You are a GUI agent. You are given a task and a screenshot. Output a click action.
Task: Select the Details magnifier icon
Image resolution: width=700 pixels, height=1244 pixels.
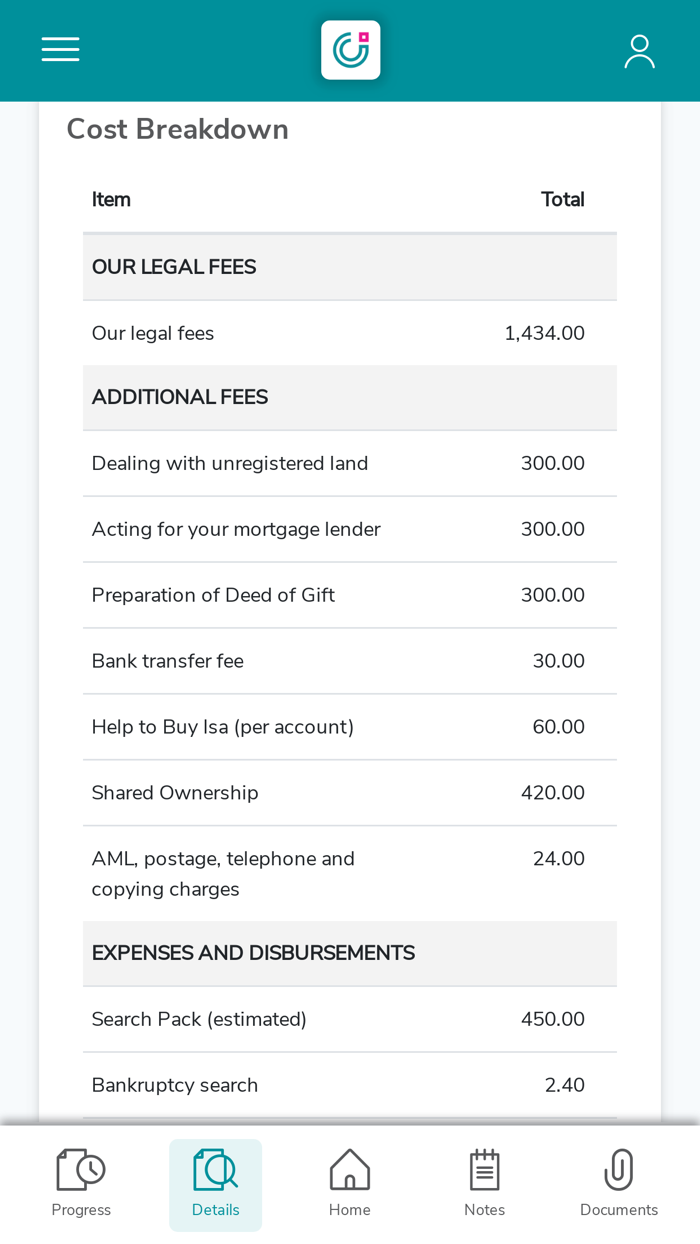[x=215, y=1170]
